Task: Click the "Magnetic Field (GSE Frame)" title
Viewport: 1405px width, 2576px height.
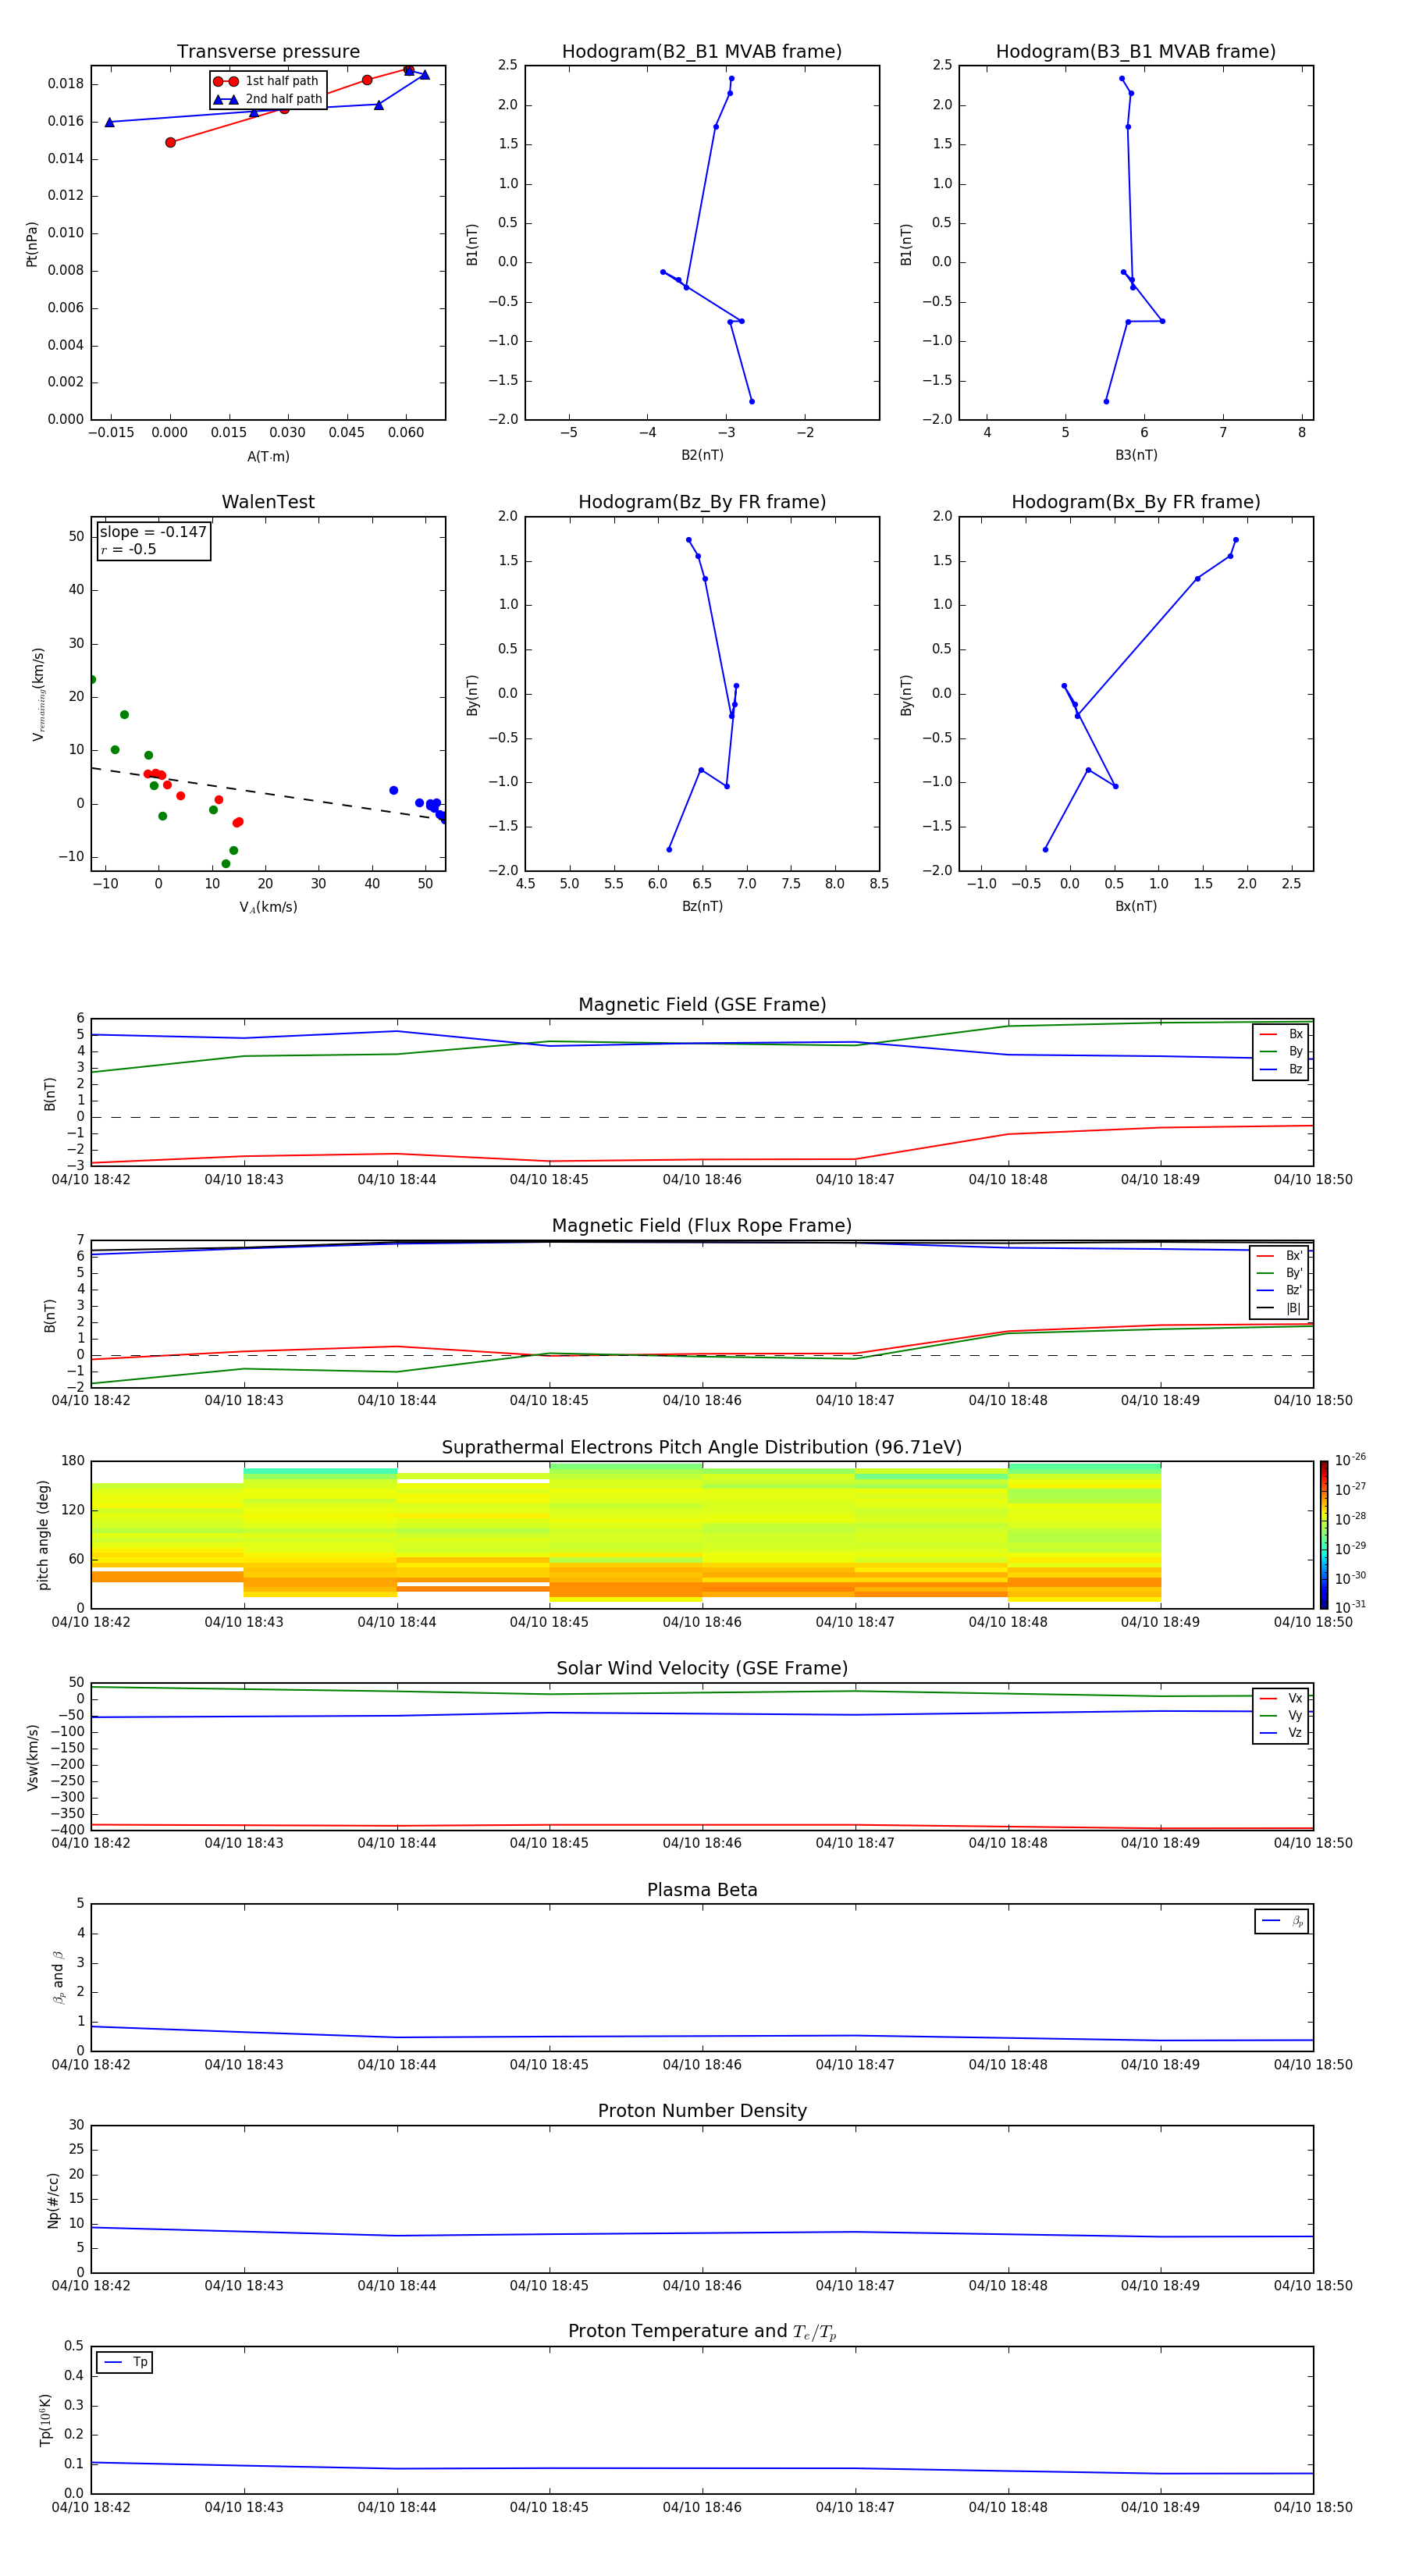Action: pyautogui.click(x=702, y=1005)
